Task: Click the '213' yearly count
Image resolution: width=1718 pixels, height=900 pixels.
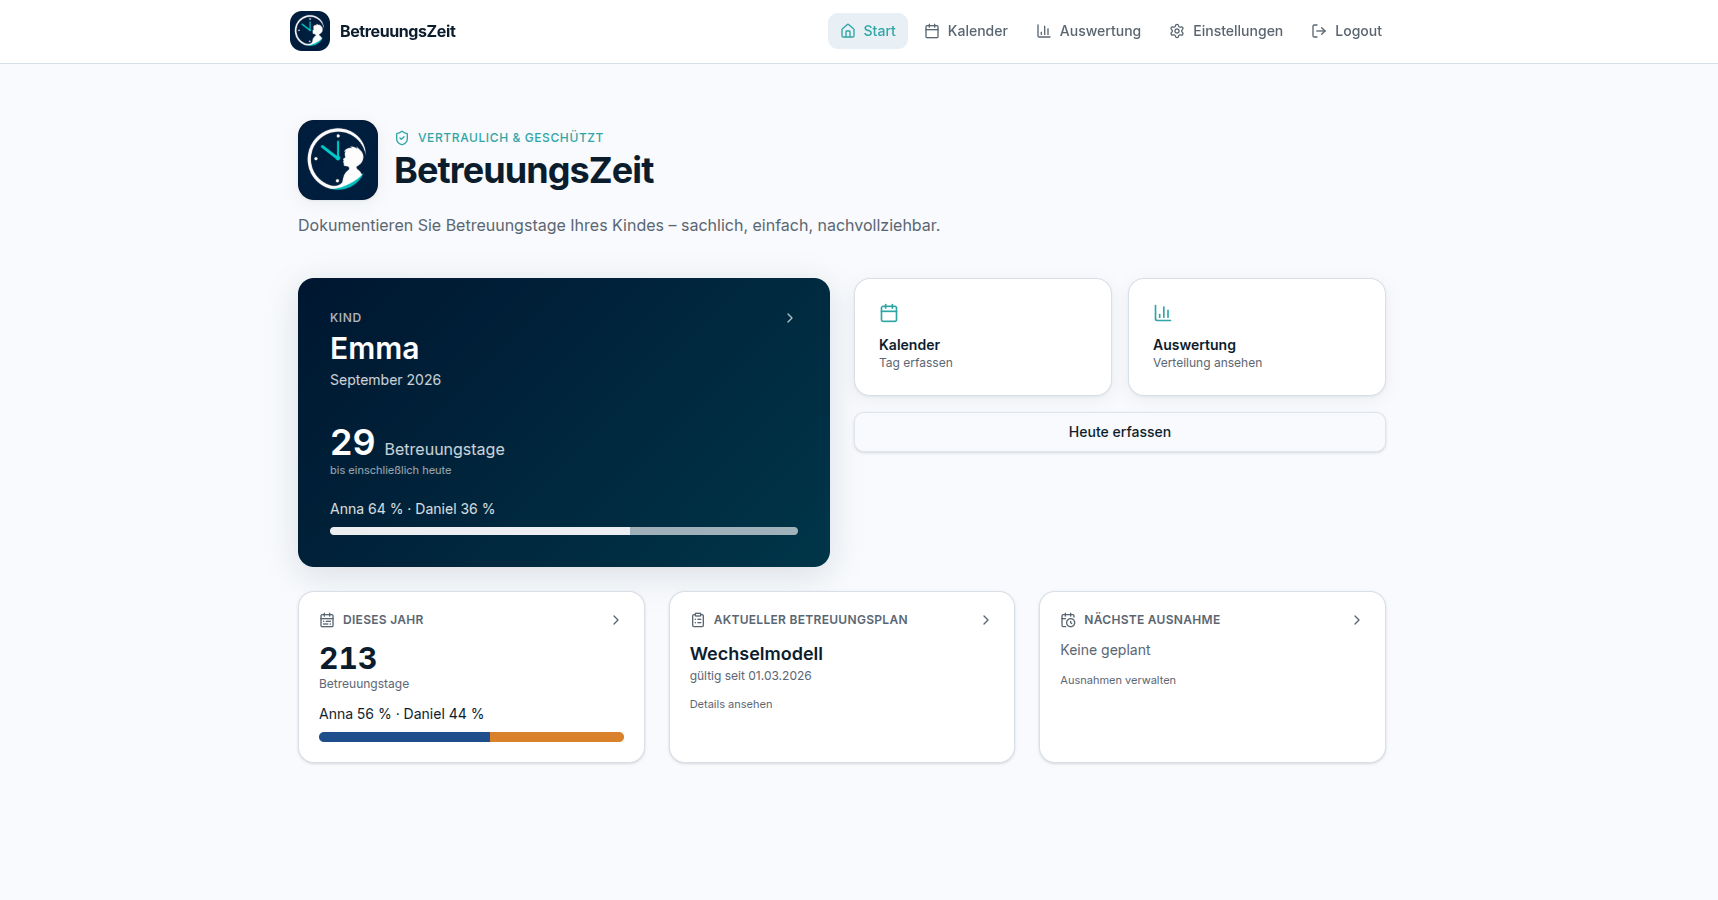Action: coord(348,658)
